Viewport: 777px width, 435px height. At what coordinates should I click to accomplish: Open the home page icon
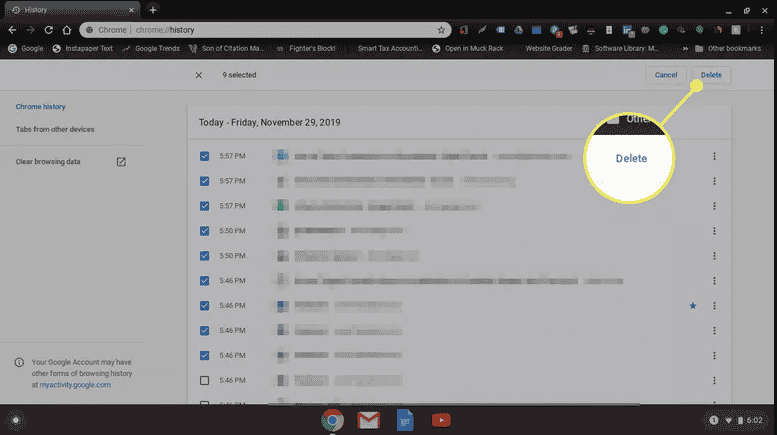coord(67,30)
